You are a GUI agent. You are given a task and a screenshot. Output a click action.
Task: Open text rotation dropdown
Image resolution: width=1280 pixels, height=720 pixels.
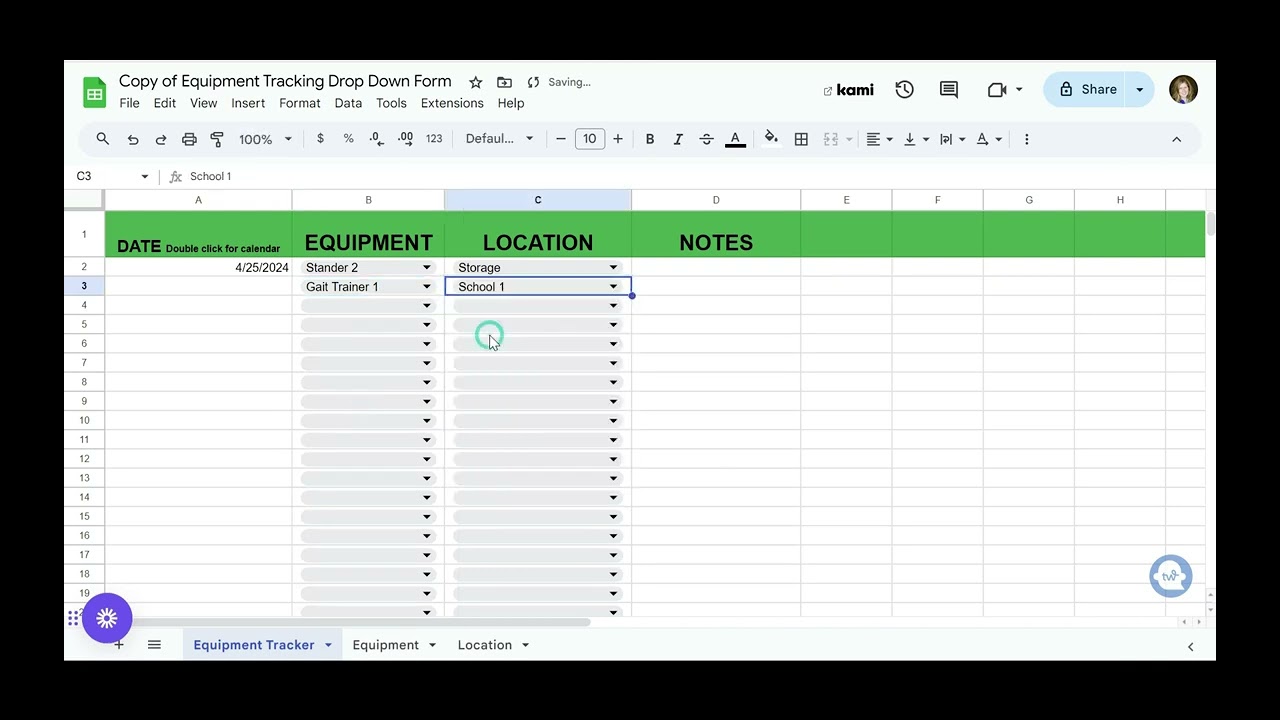point(988,139)
